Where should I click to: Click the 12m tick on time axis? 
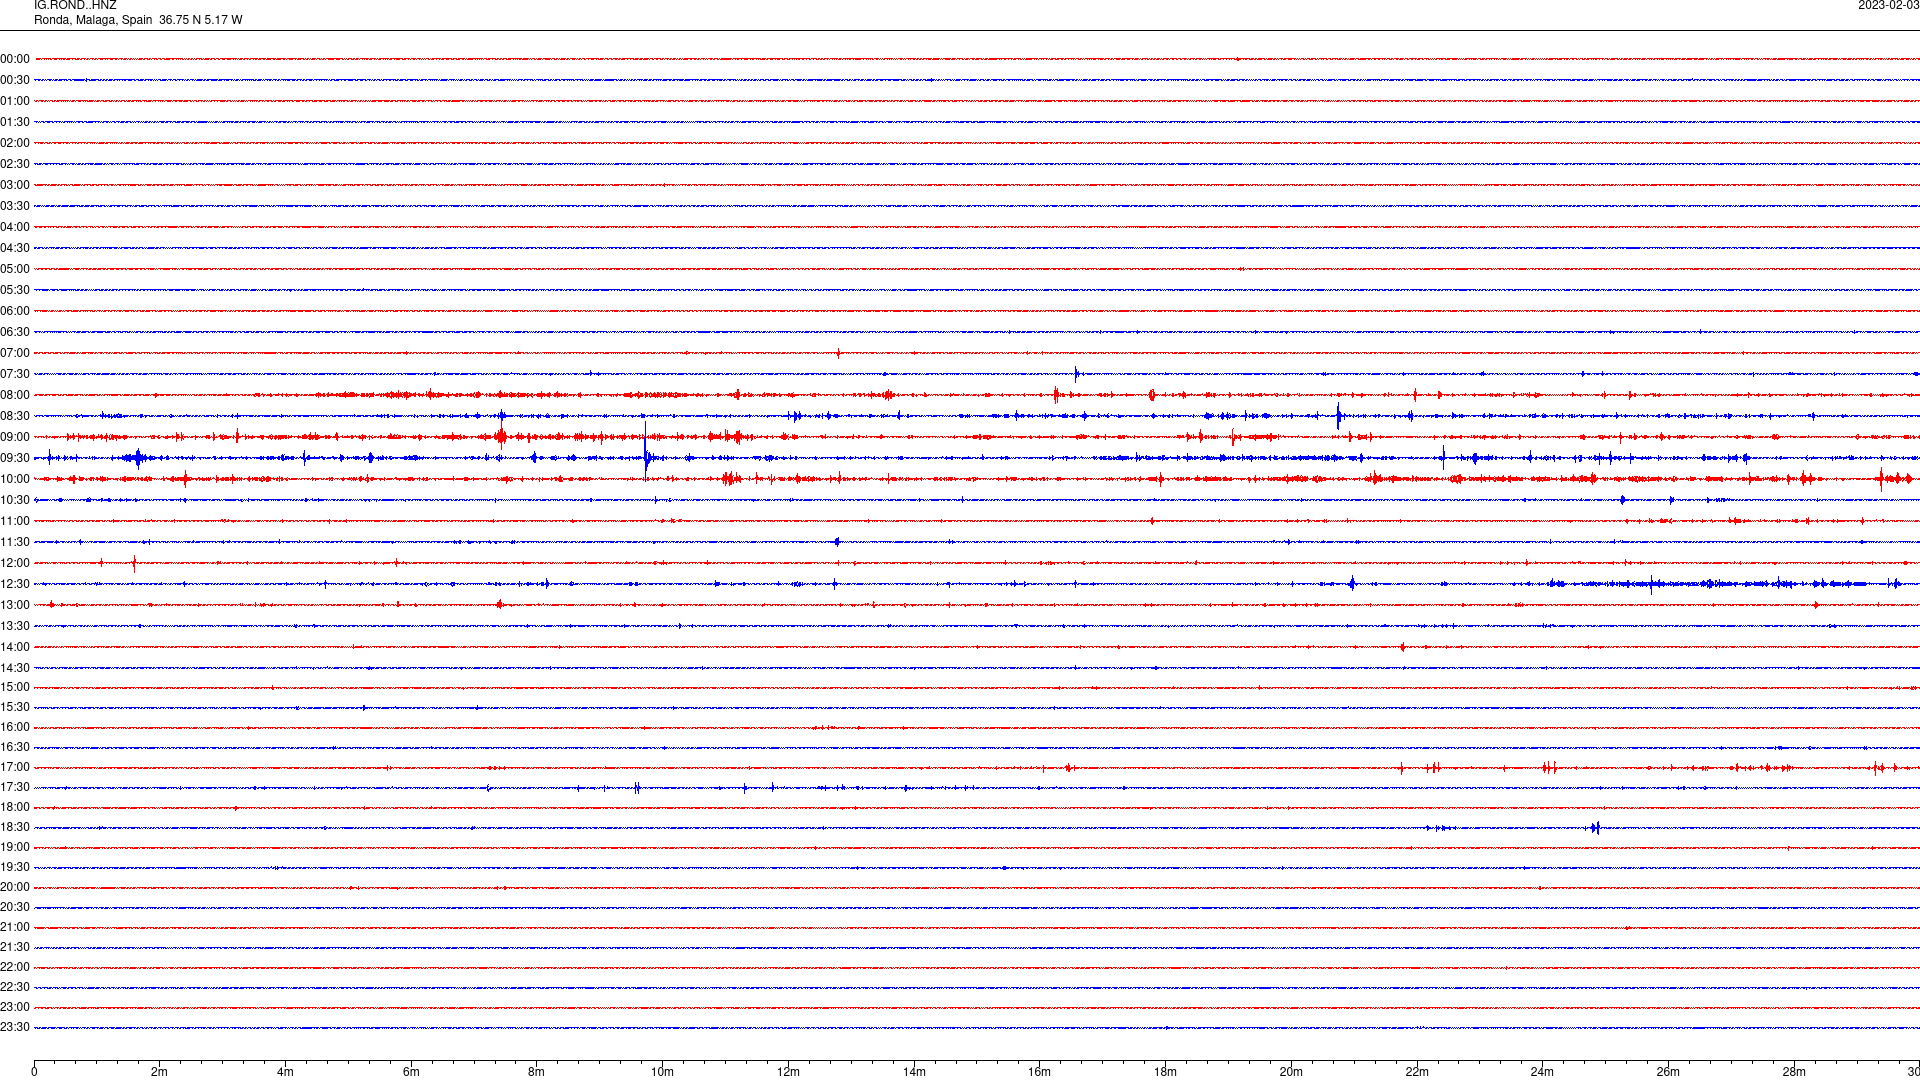(x=788, y=1072)
